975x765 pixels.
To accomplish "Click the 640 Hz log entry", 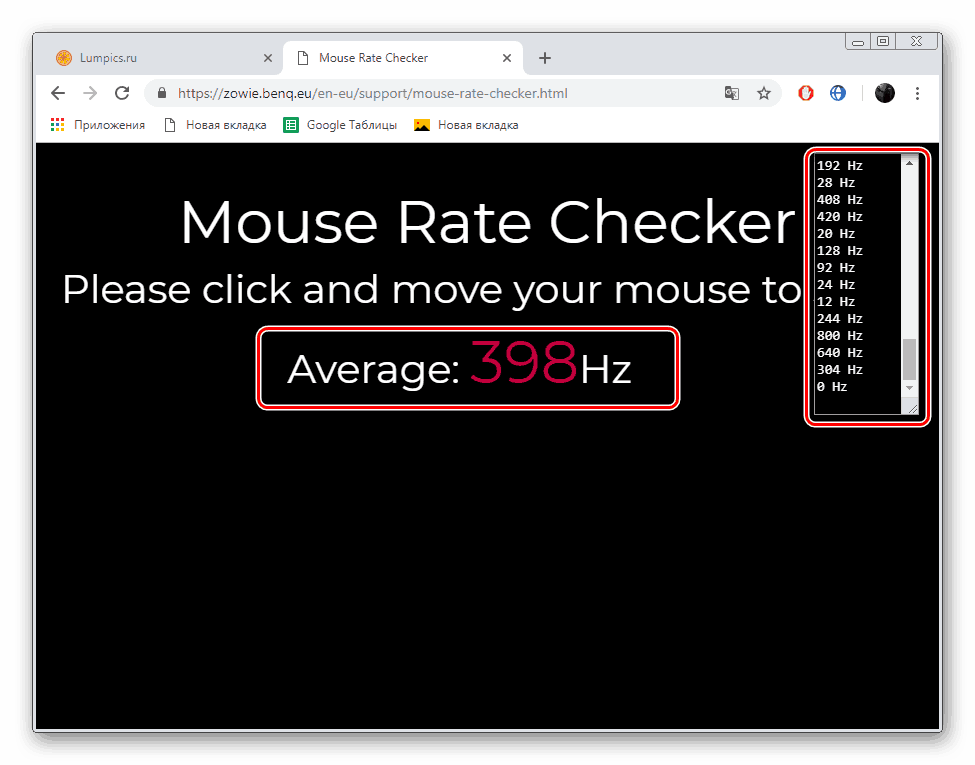I will tap(839, 353).
